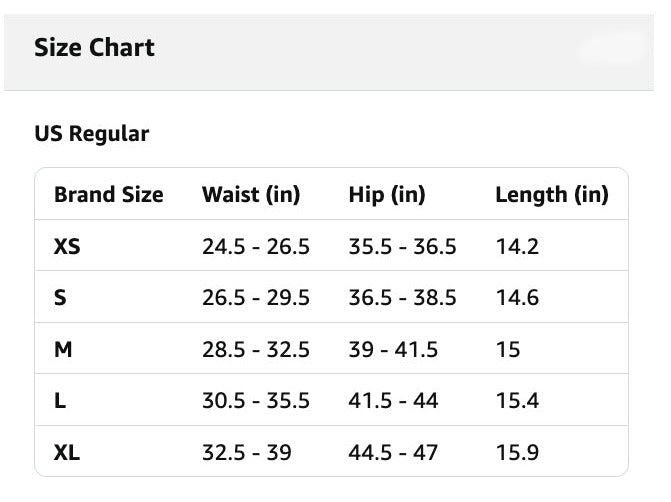This screenshot has width=671, height=502.
Task: Click the Brand Size column header
Action: point(108,195)
